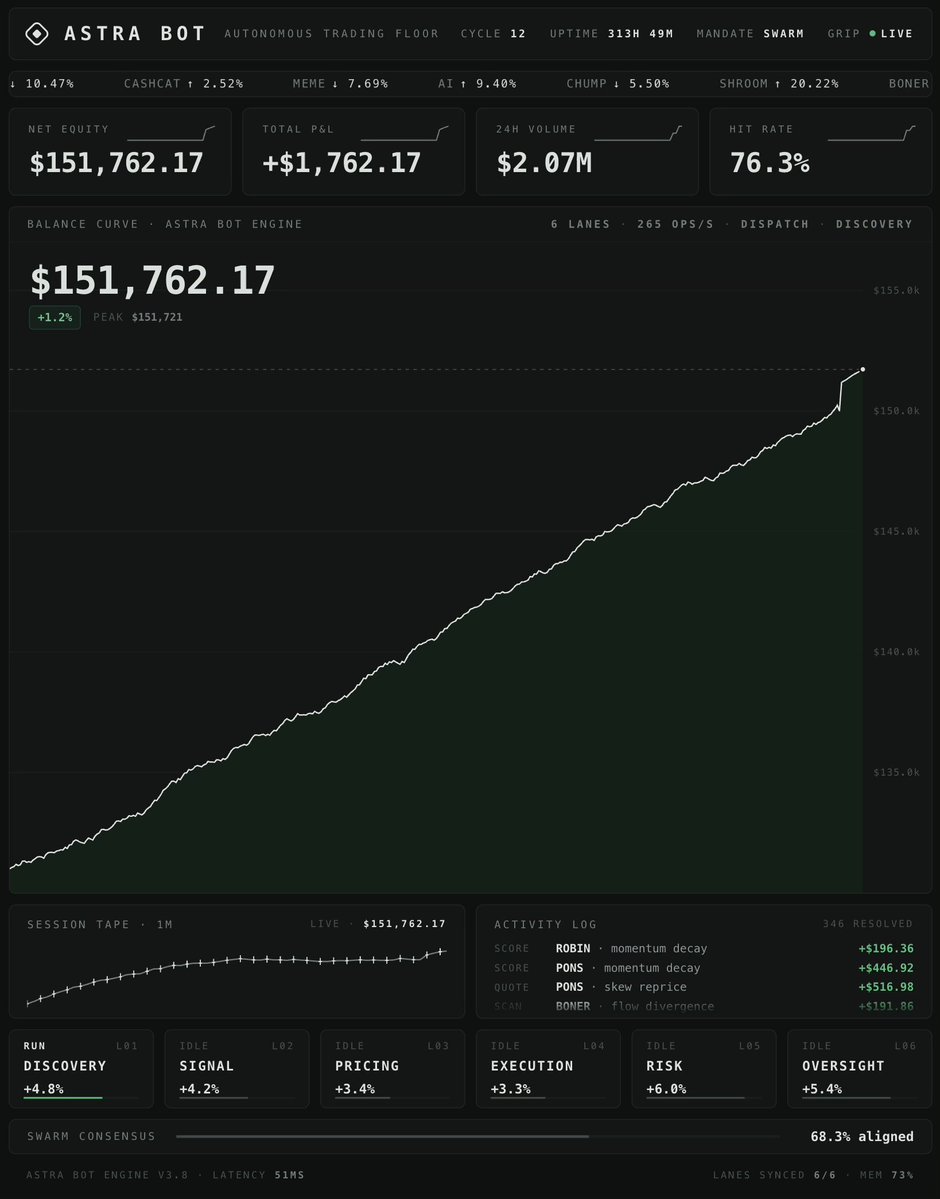The width and height of the screenshot is (940, 1199).
Task: Click the UPTIME 313H 49M readout
Action: coord(612,34)
